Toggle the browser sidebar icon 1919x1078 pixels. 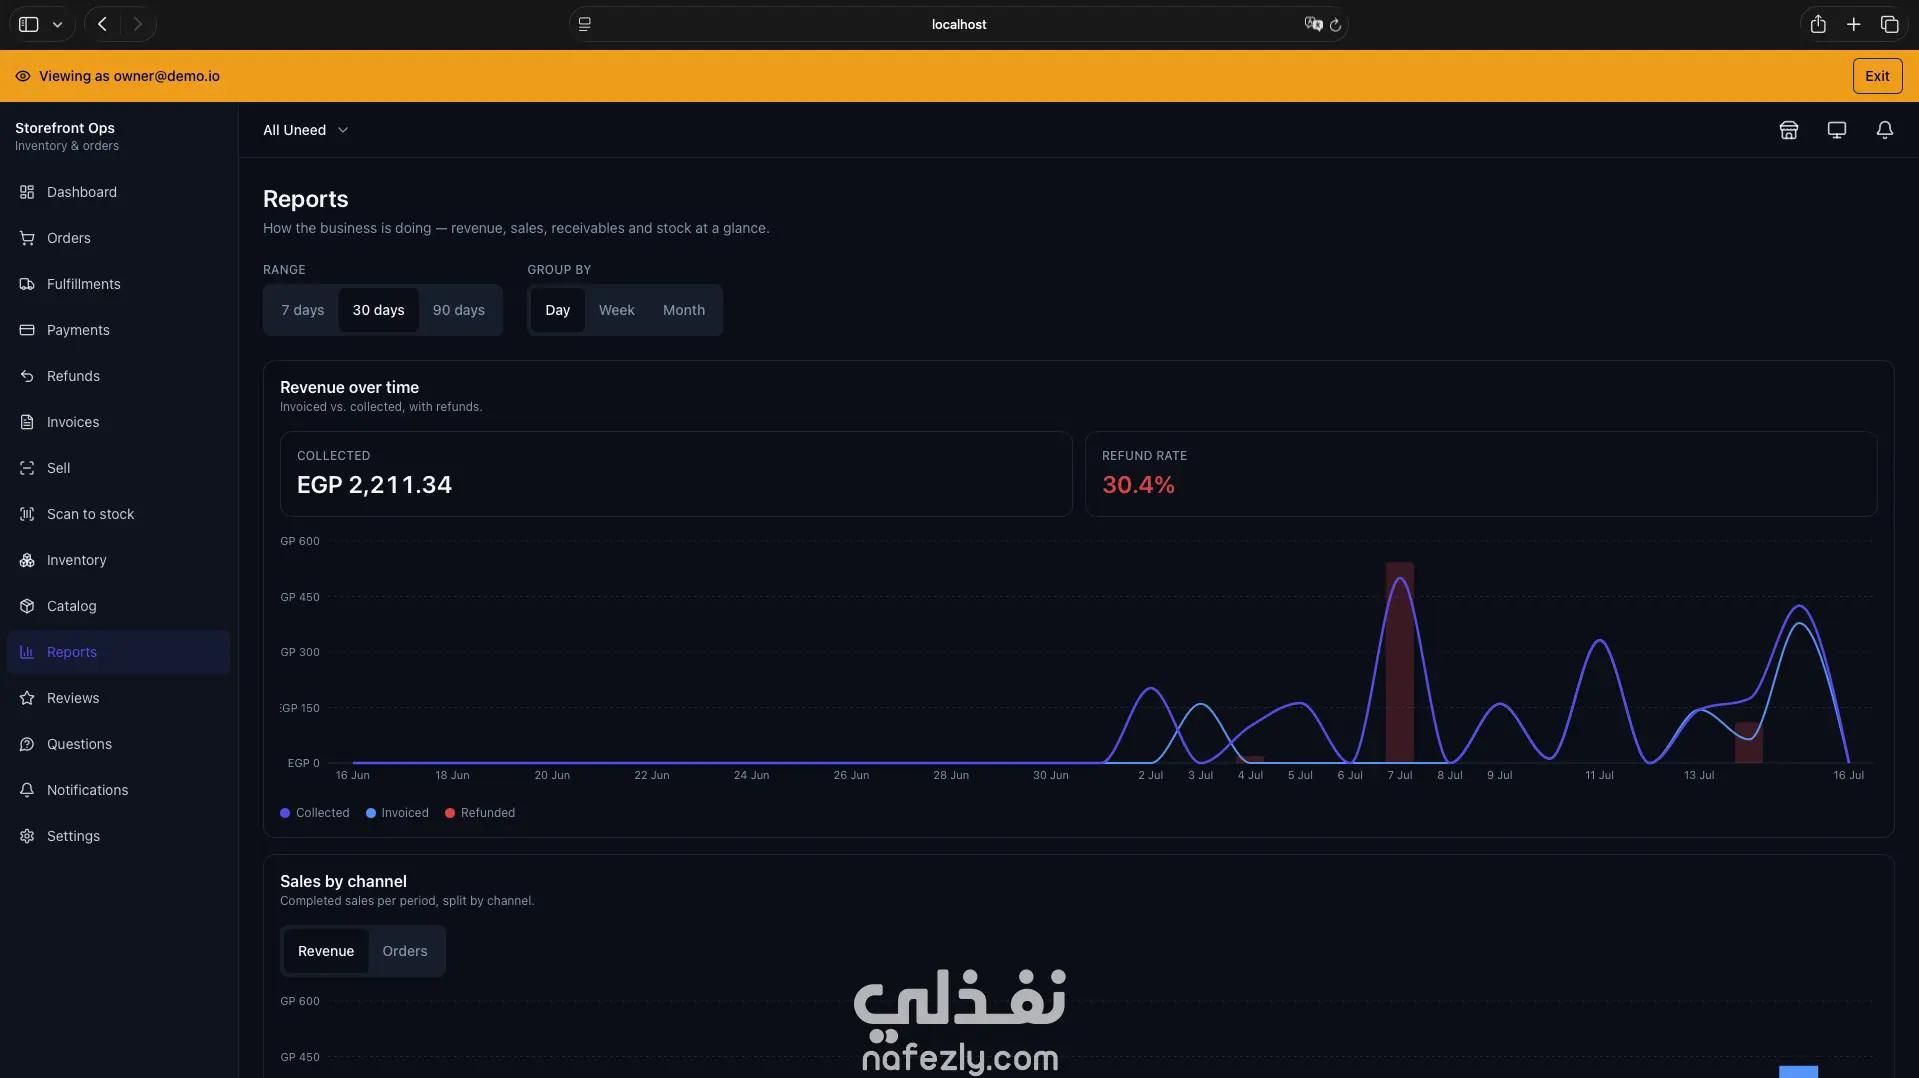(x=29, y=24)
